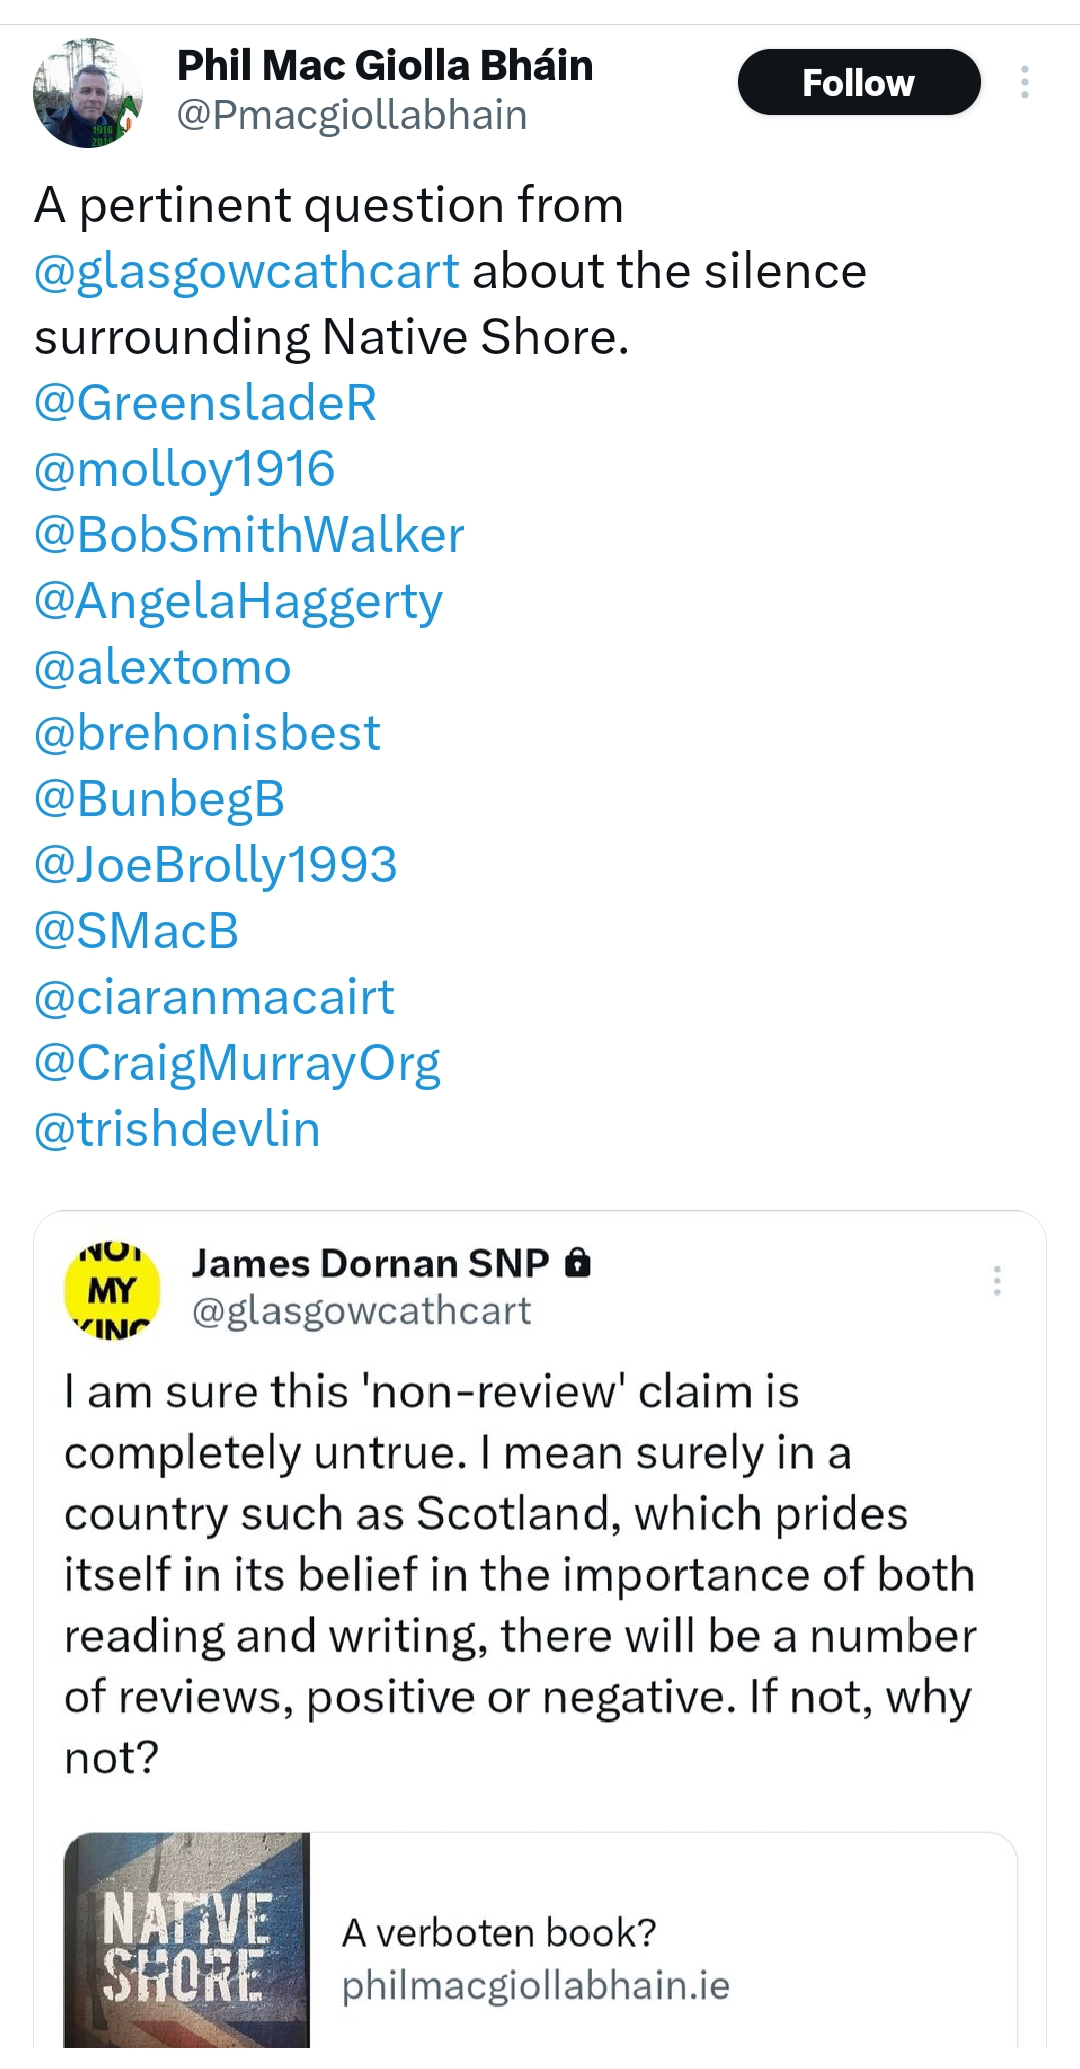Tap James Dornan's 'Not My King' avatar
This screenshot has width=1080, height=2069.
click(112, 1290)
